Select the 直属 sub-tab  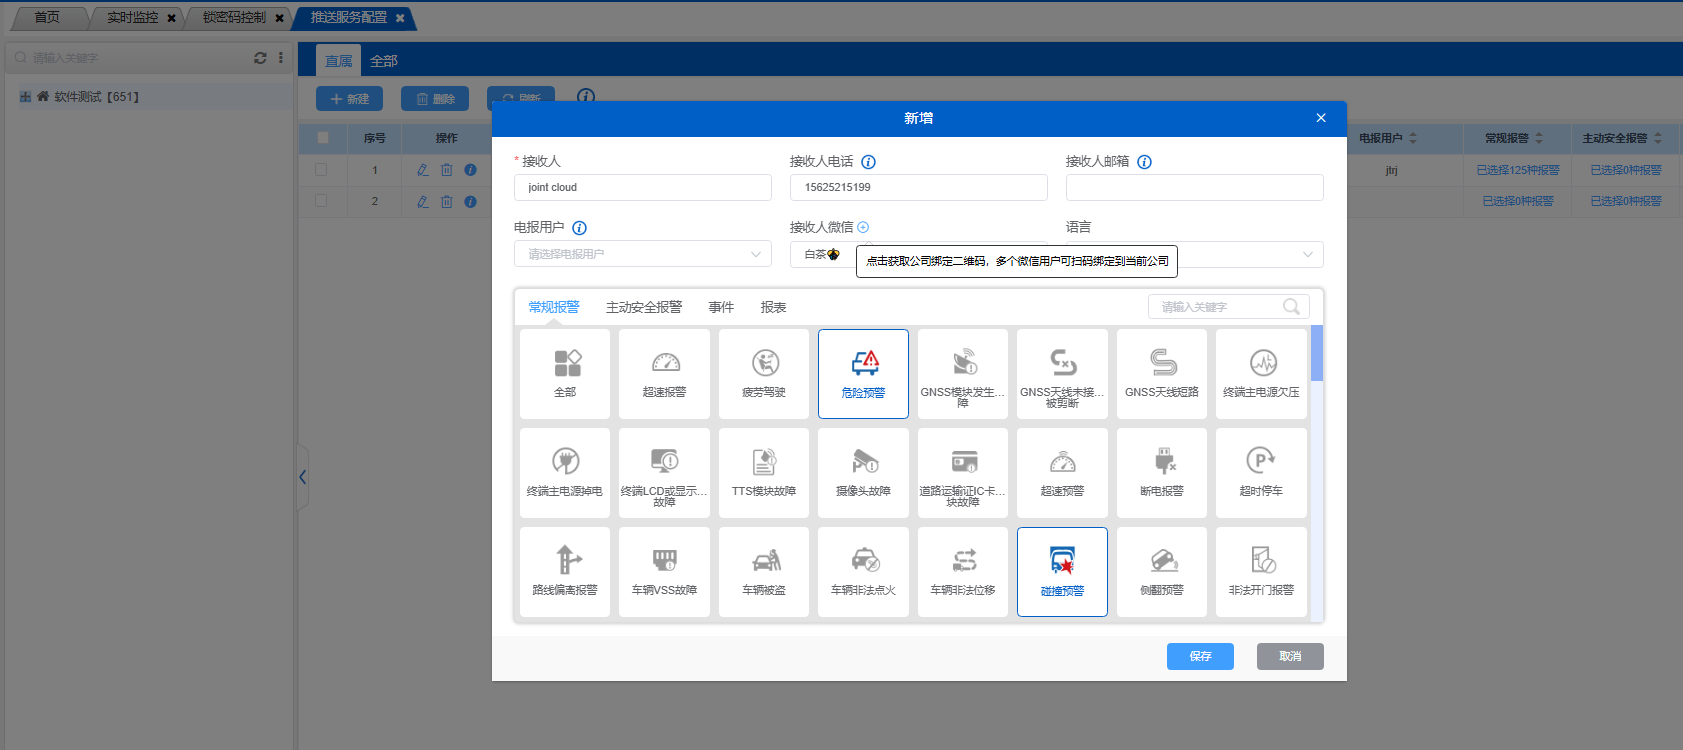[x=338, y=61]
